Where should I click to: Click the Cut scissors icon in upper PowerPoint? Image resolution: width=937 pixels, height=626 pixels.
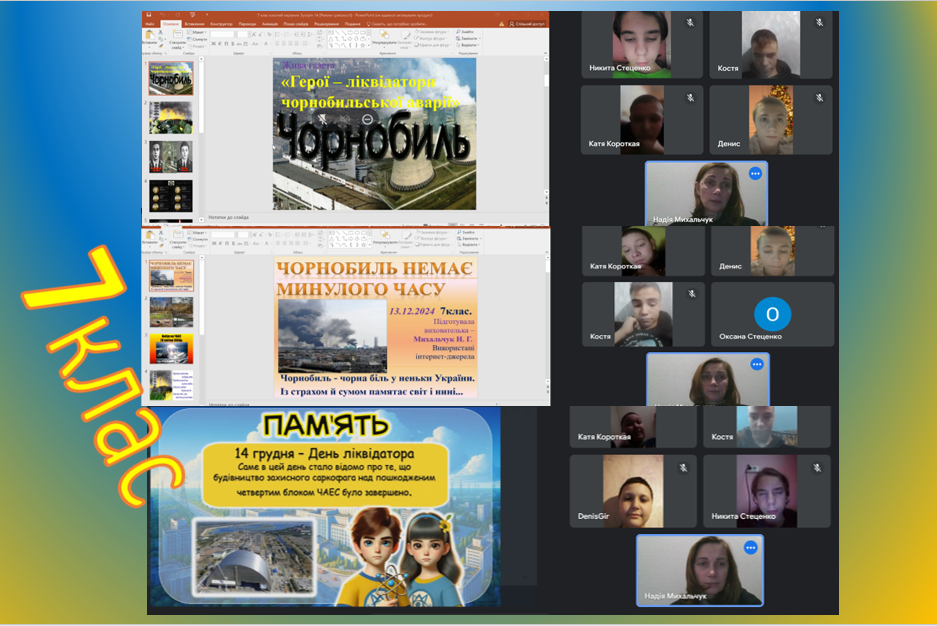tap(160, 32)
